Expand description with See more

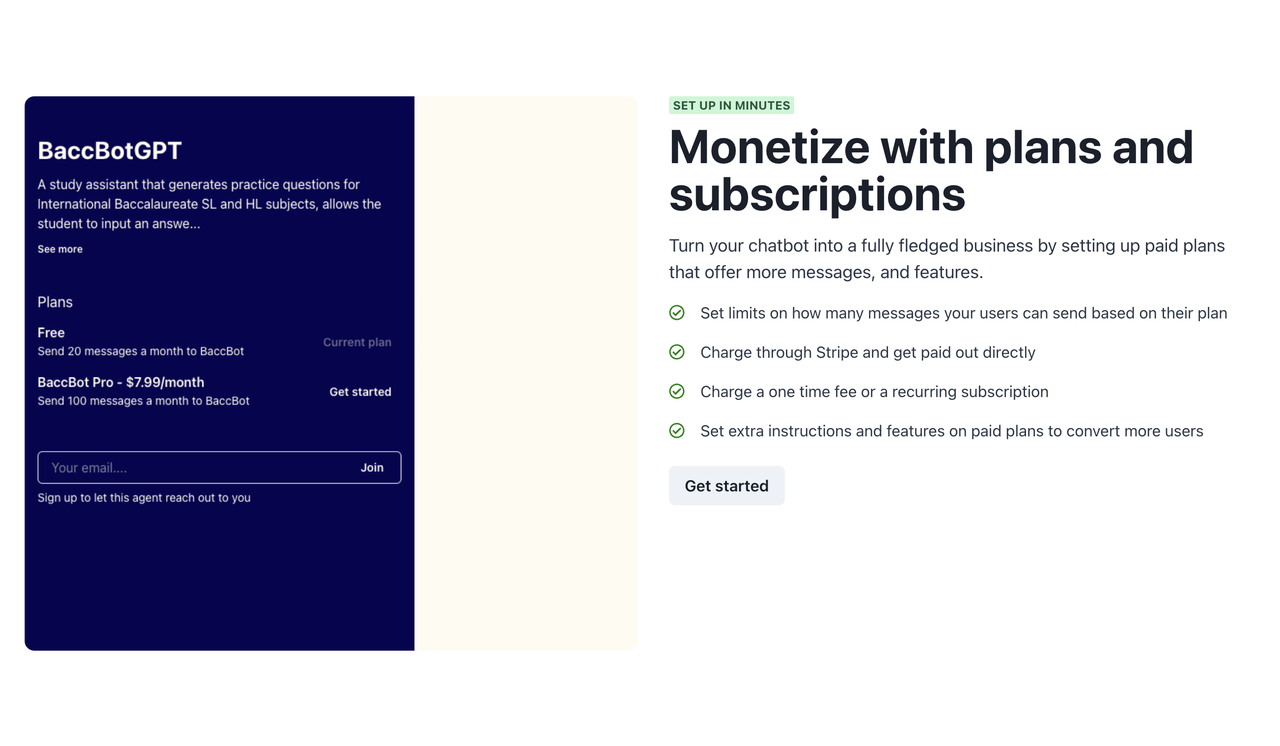coord(60,249)
